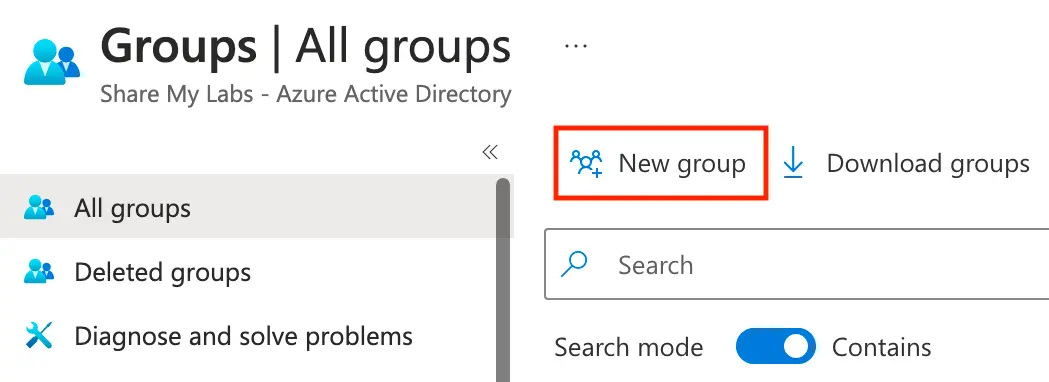Click the Search mode label

(x=628, y=347)
